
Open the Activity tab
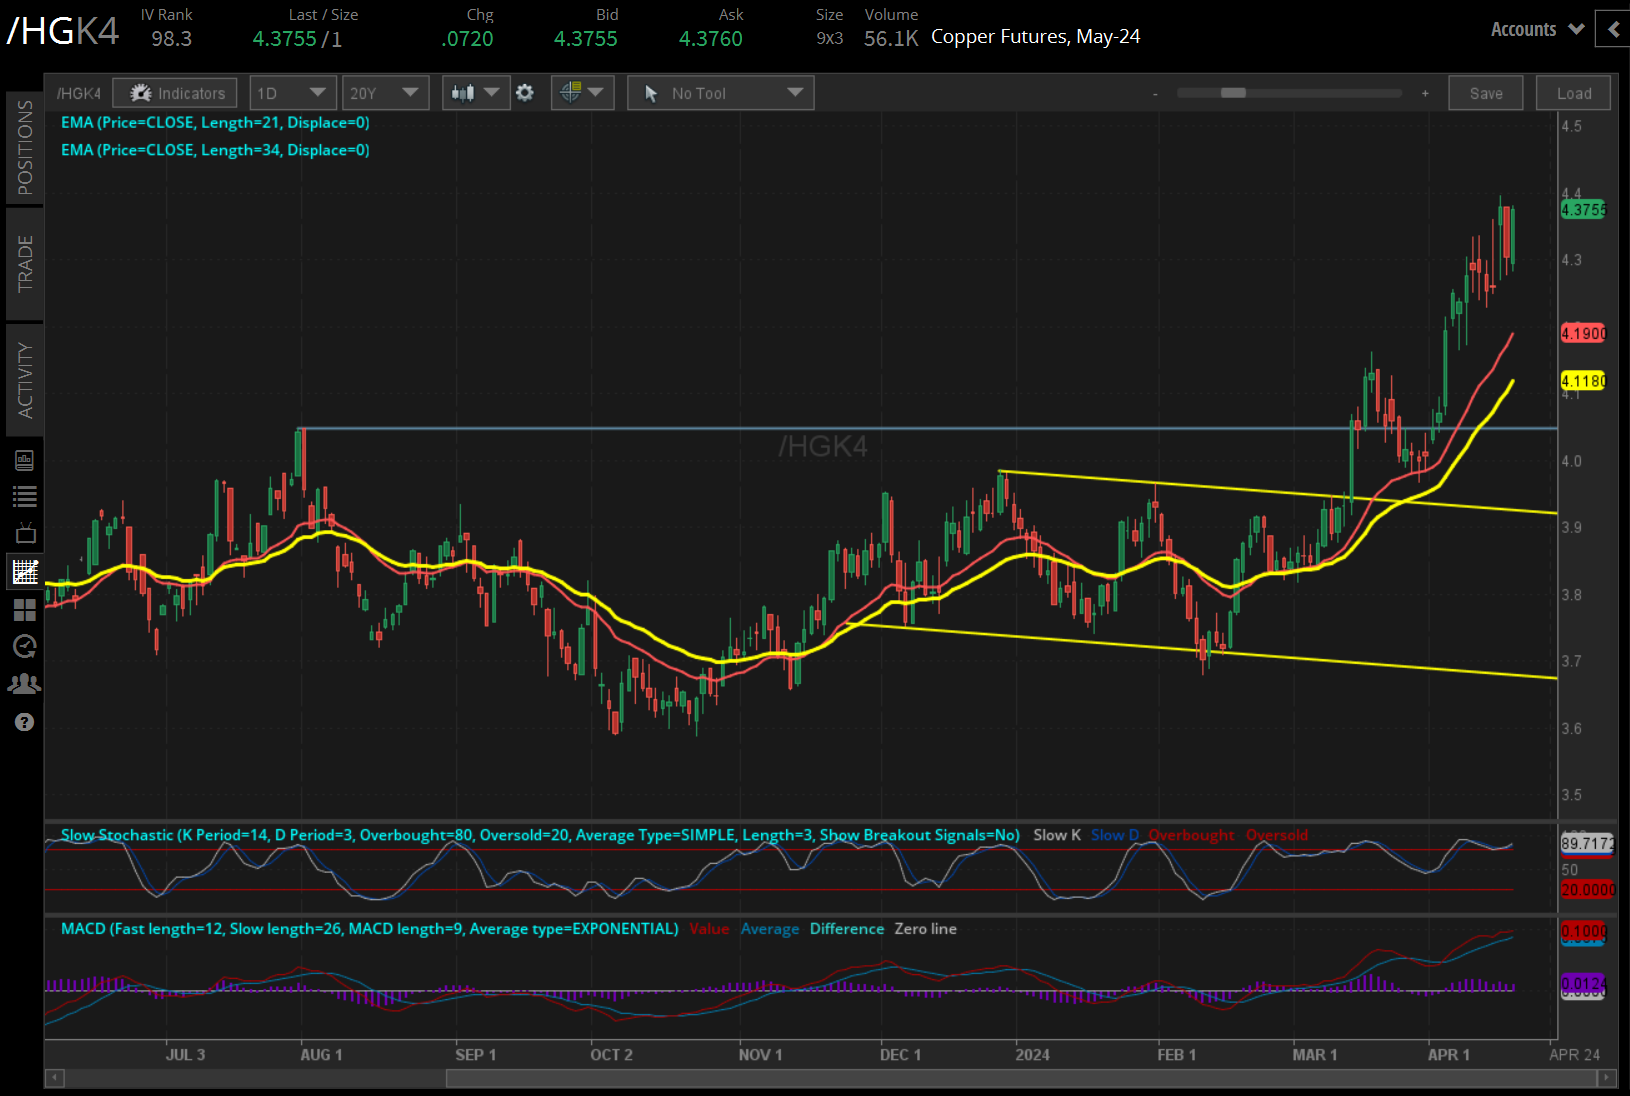click(25, 379)
